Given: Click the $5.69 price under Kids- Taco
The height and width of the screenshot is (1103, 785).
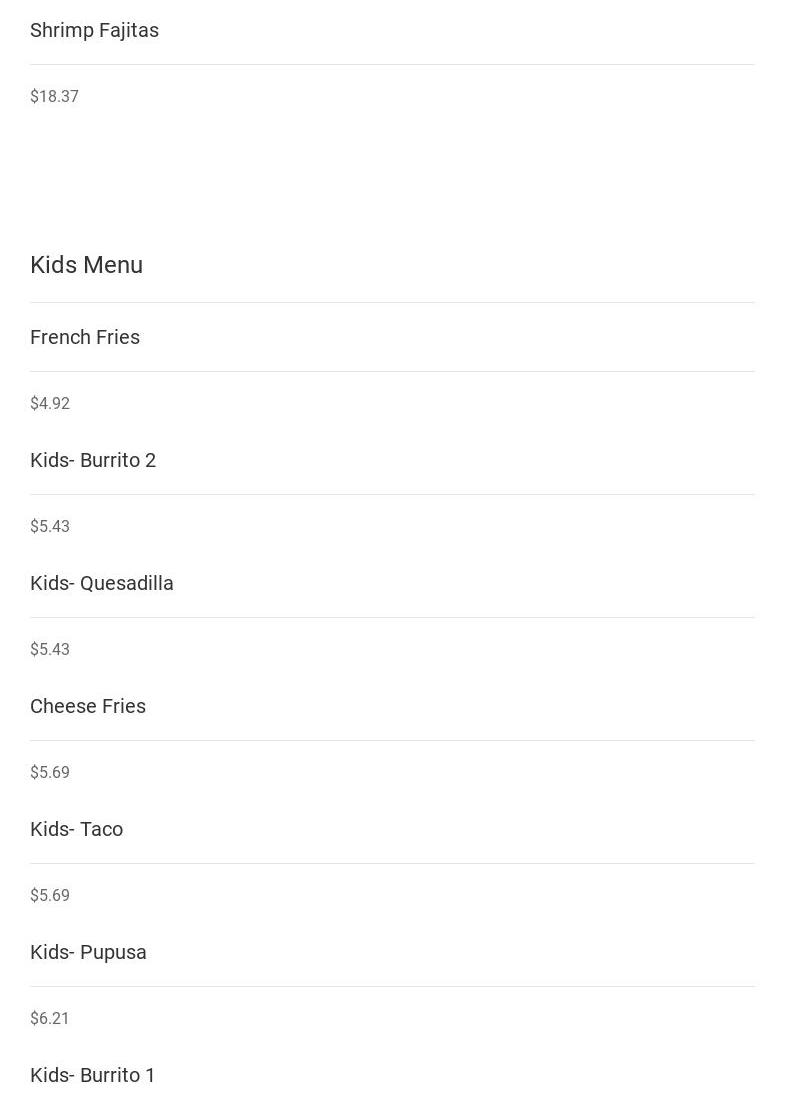Looking at the screenshot, I should [50, 895].
